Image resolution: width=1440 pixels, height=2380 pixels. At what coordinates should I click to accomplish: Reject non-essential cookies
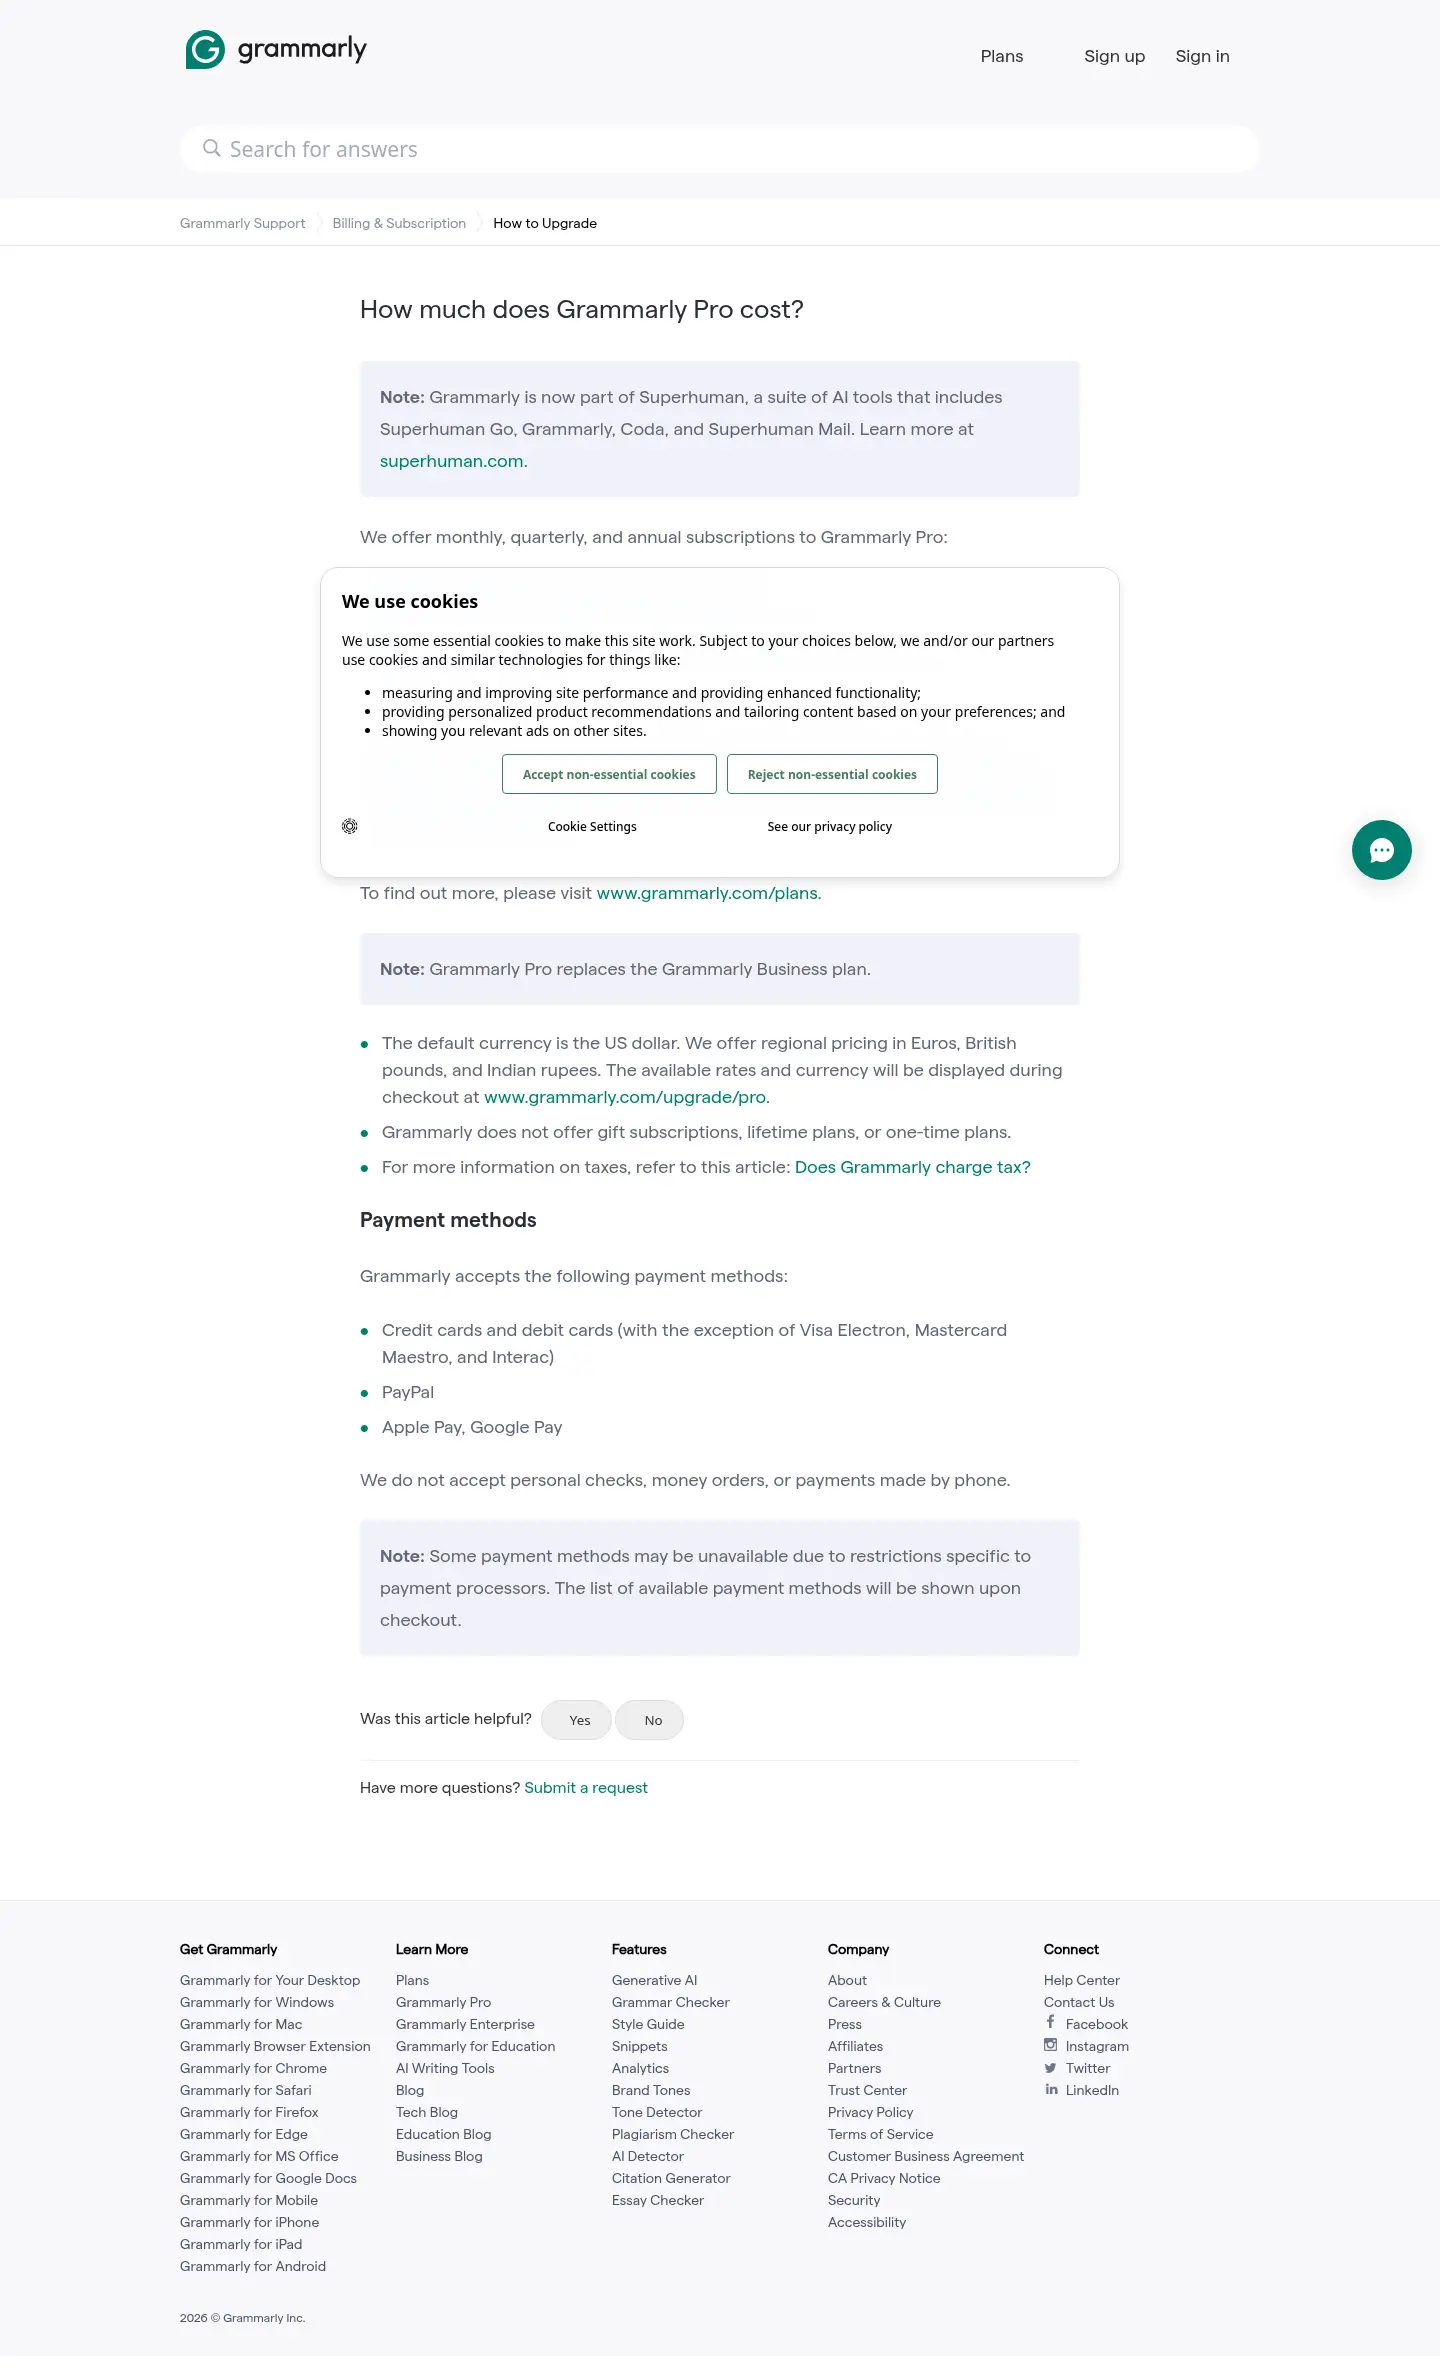(x=832, y=774)
